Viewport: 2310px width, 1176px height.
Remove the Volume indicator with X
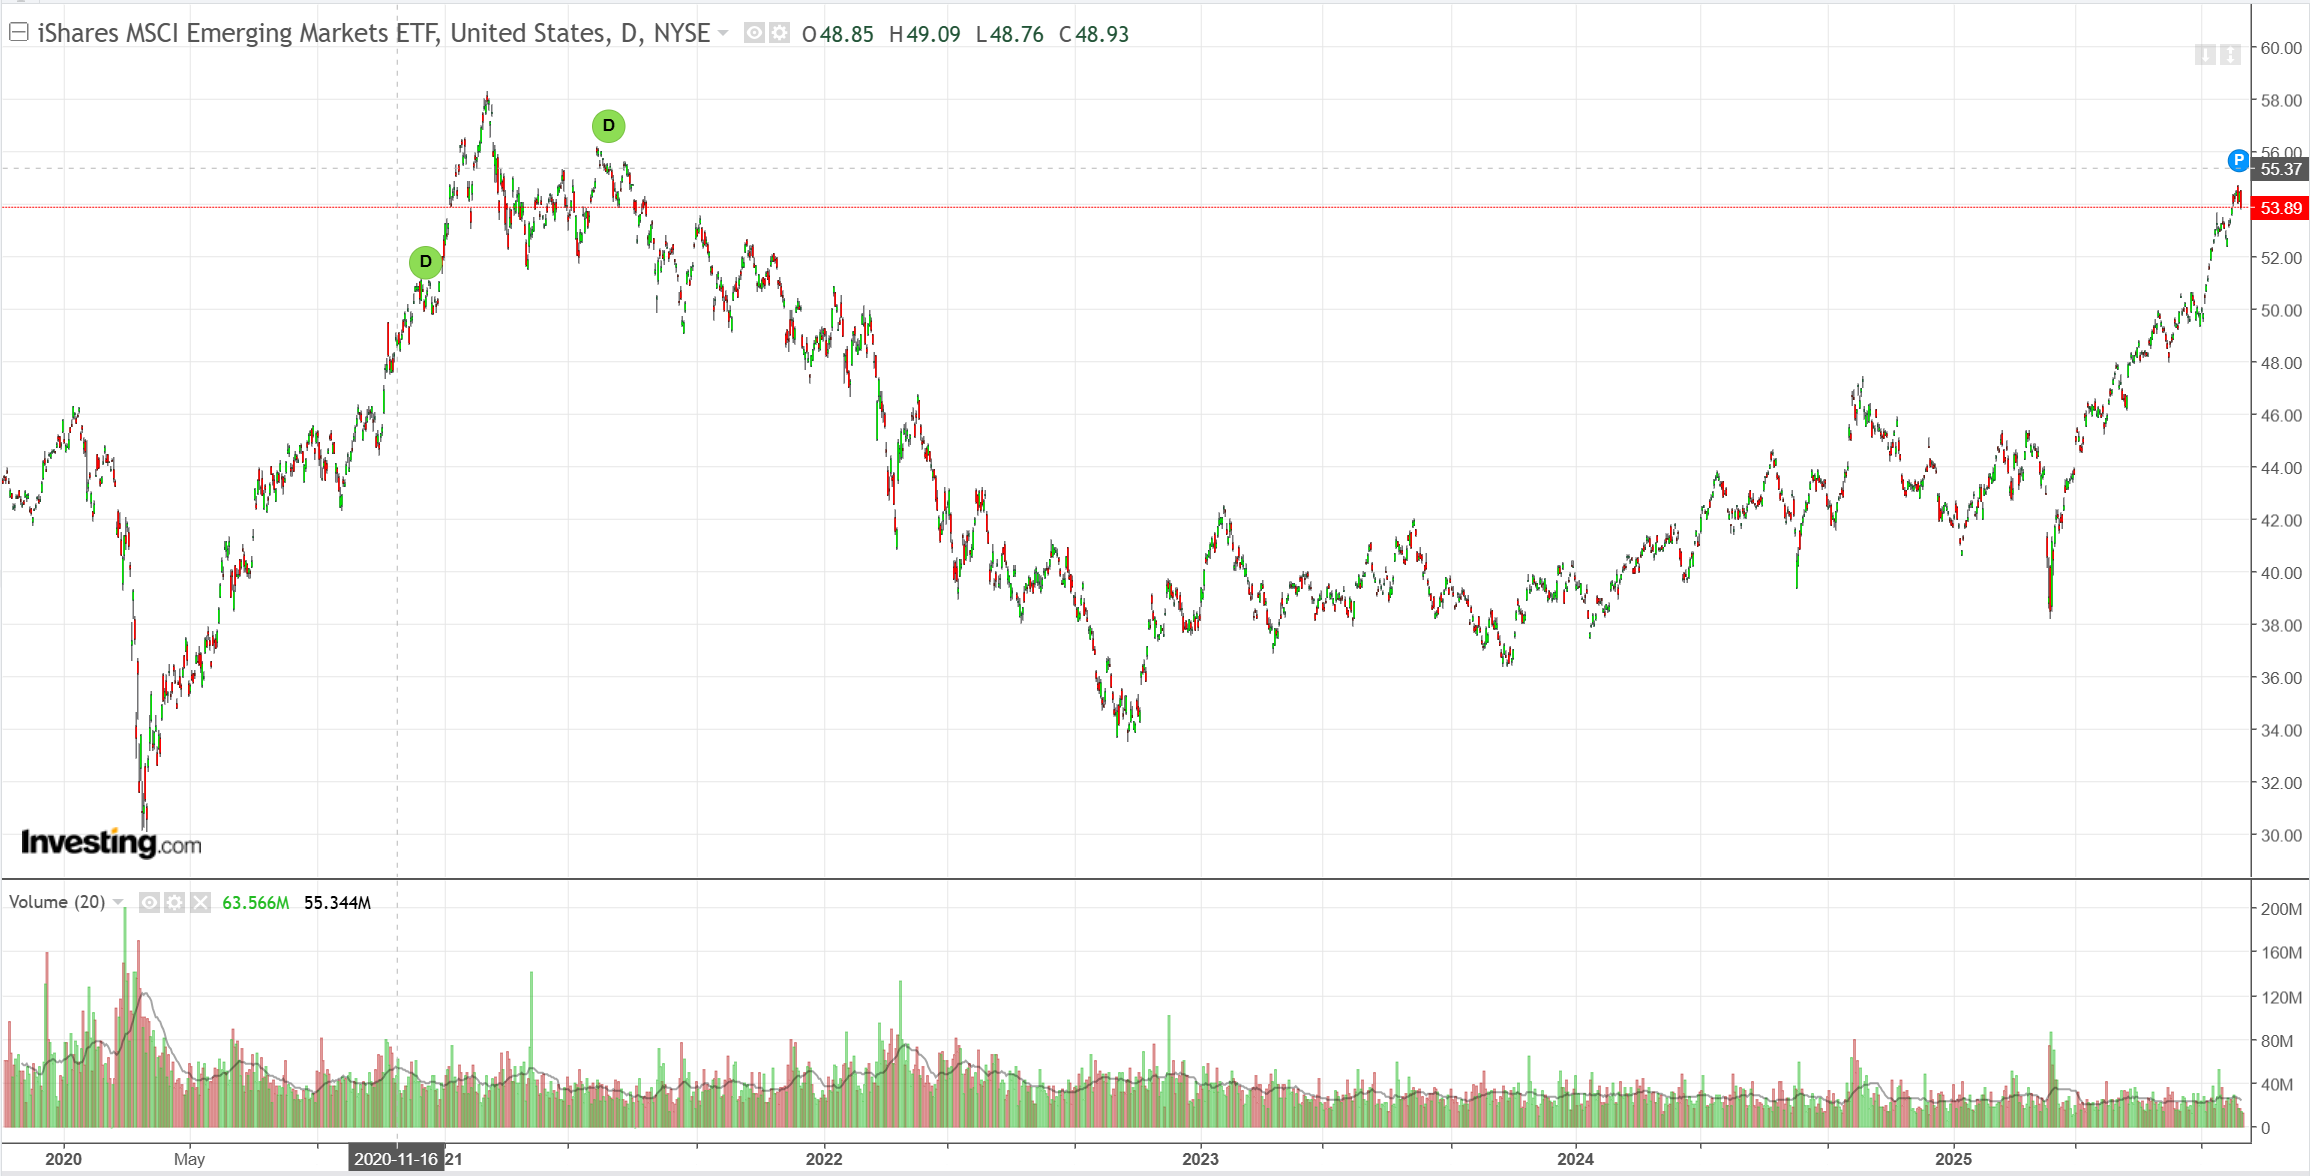(x=201, y=903)
